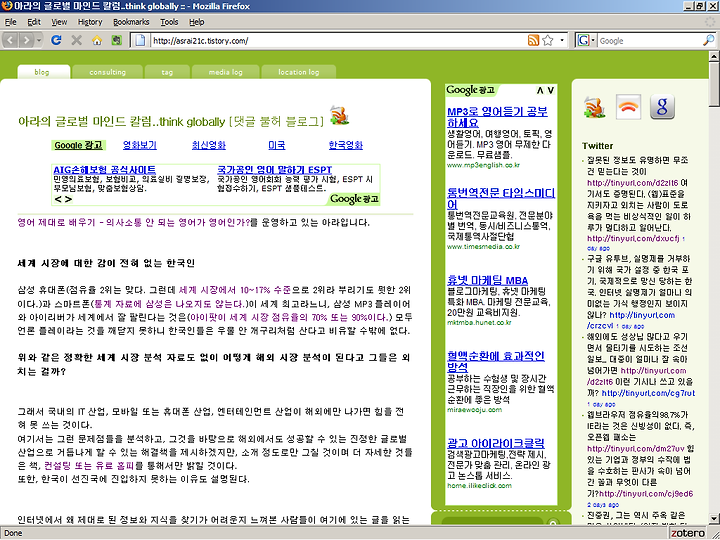
Task: Open the tinyurl.com/dxucfj Twitter link
Action: coord(633,239)
